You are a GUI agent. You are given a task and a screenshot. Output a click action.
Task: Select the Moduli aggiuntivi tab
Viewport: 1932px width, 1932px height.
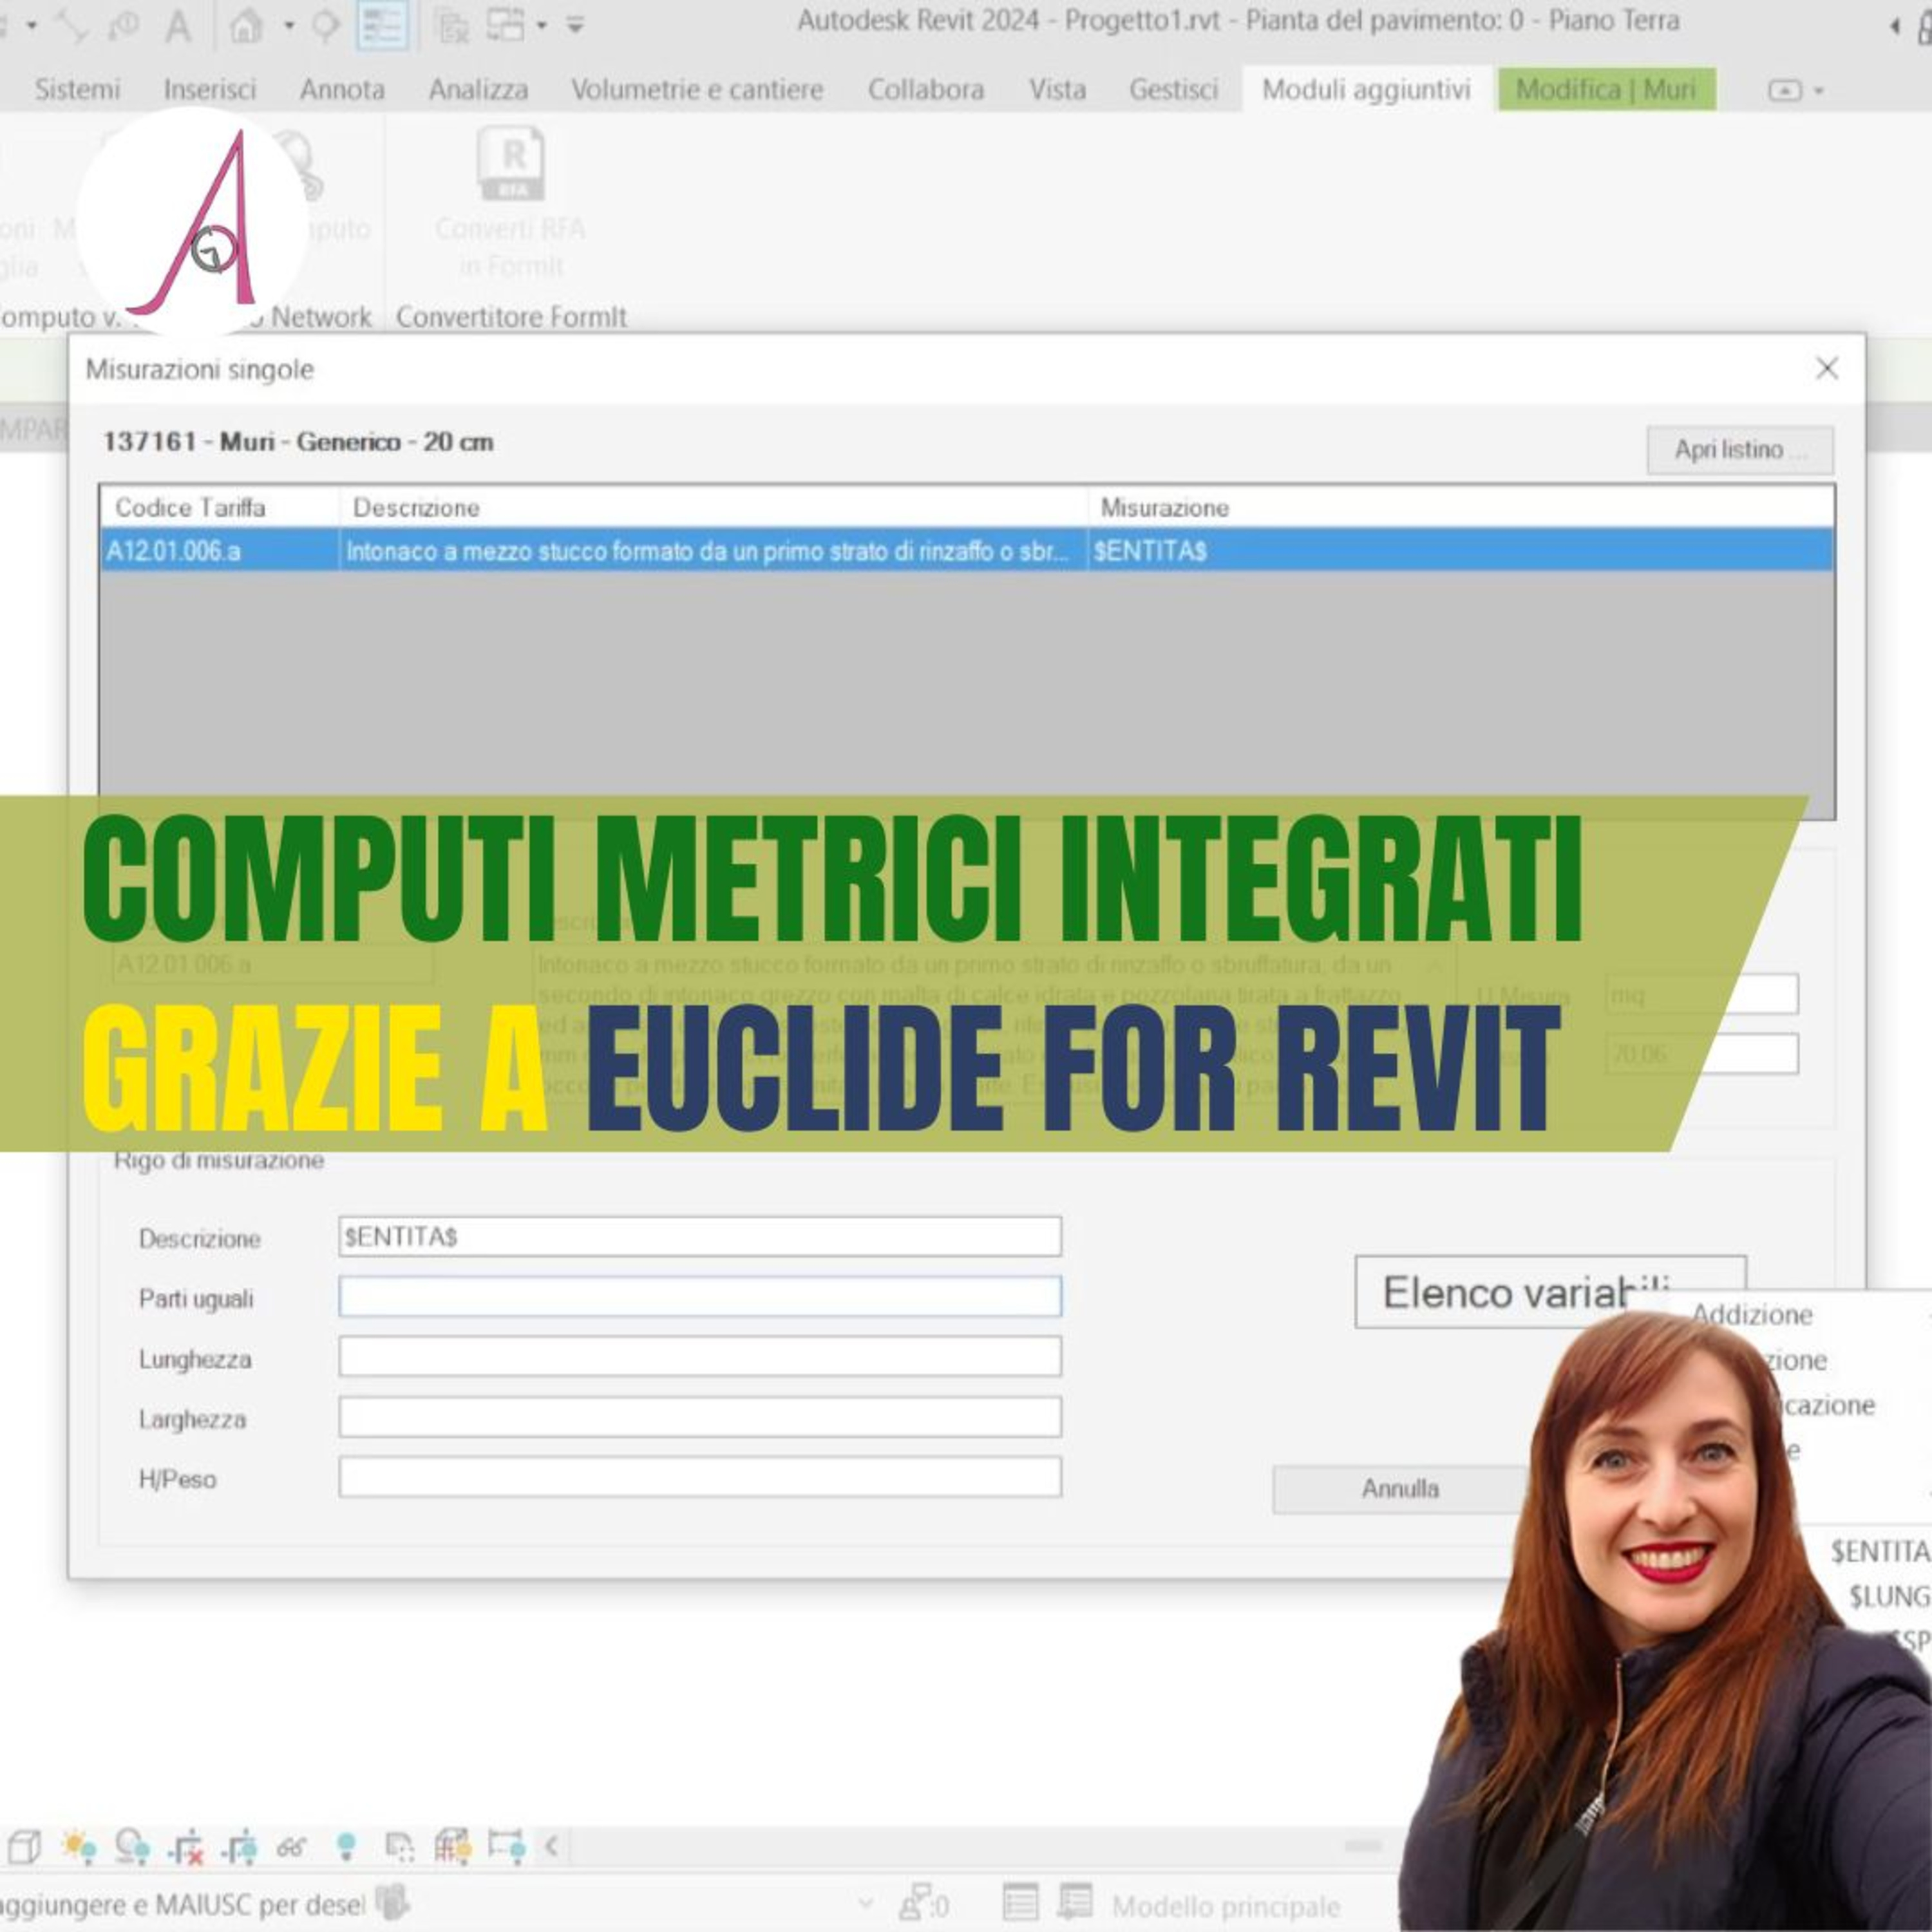pos(1366,90)
